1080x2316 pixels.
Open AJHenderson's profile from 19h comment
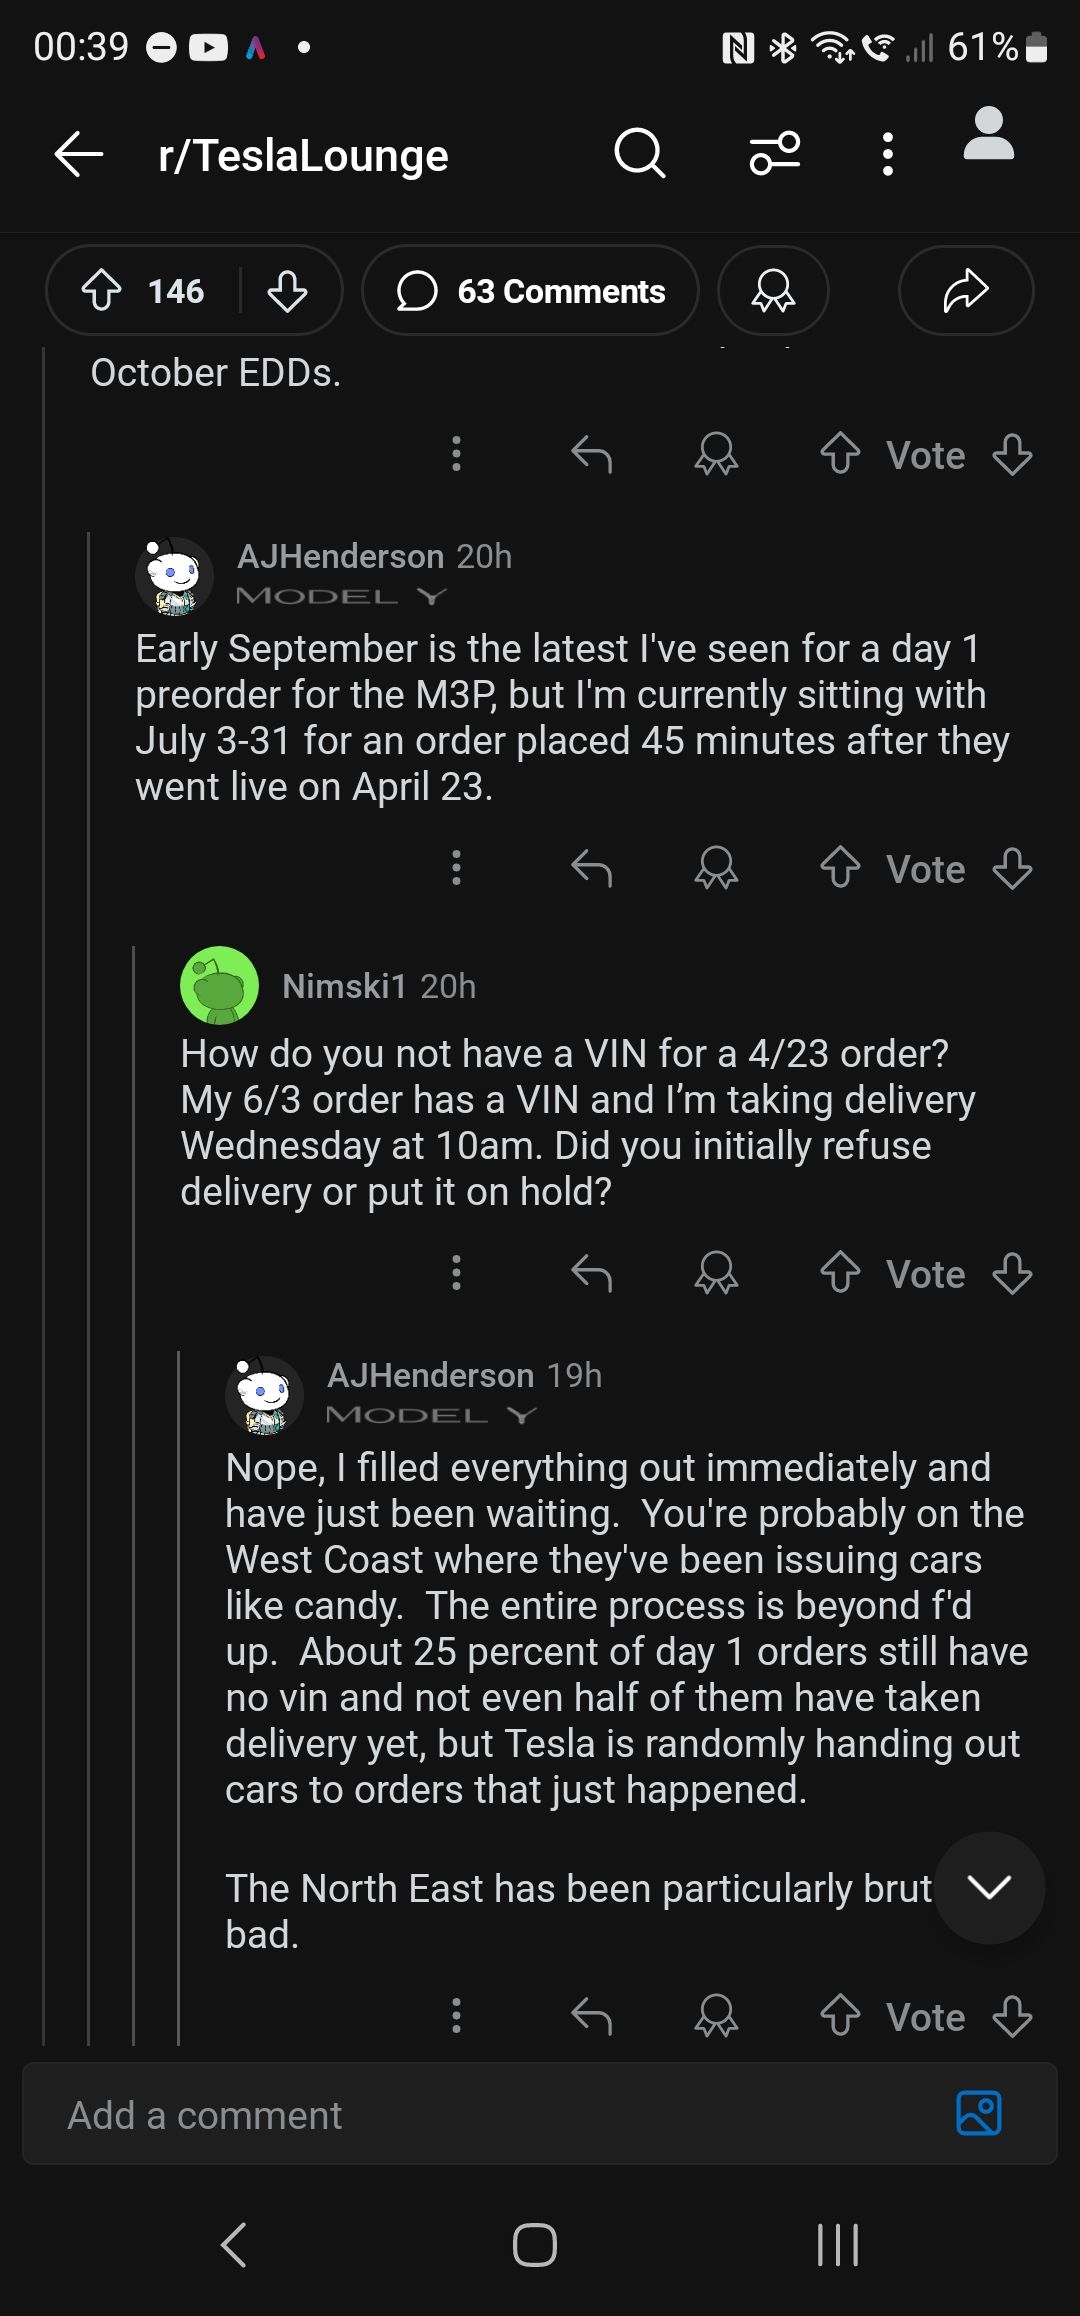click(x=430, y=1376)
